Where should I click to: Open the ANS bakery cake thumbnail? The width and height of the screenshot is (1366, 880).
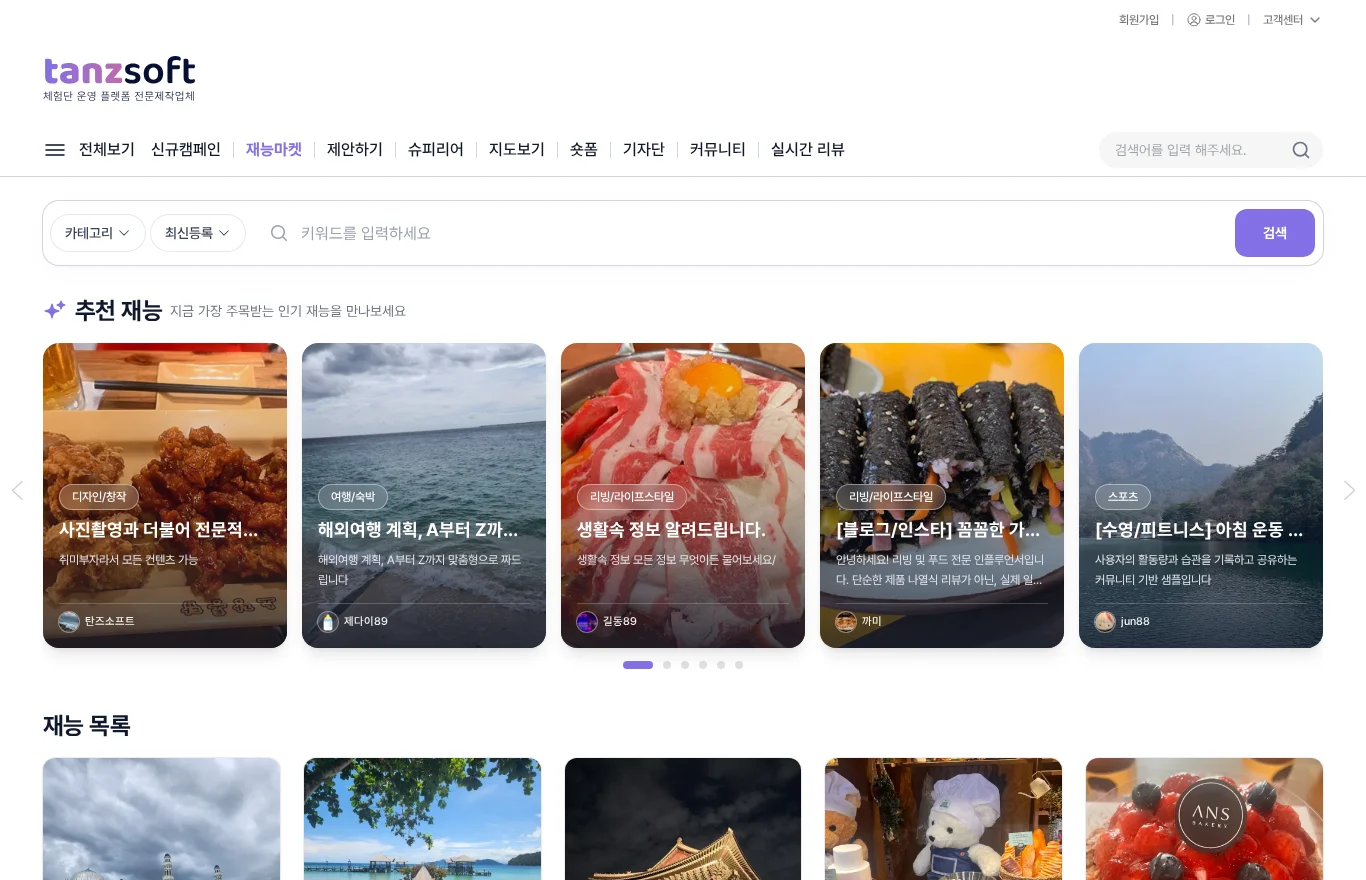click(1204, 819)
